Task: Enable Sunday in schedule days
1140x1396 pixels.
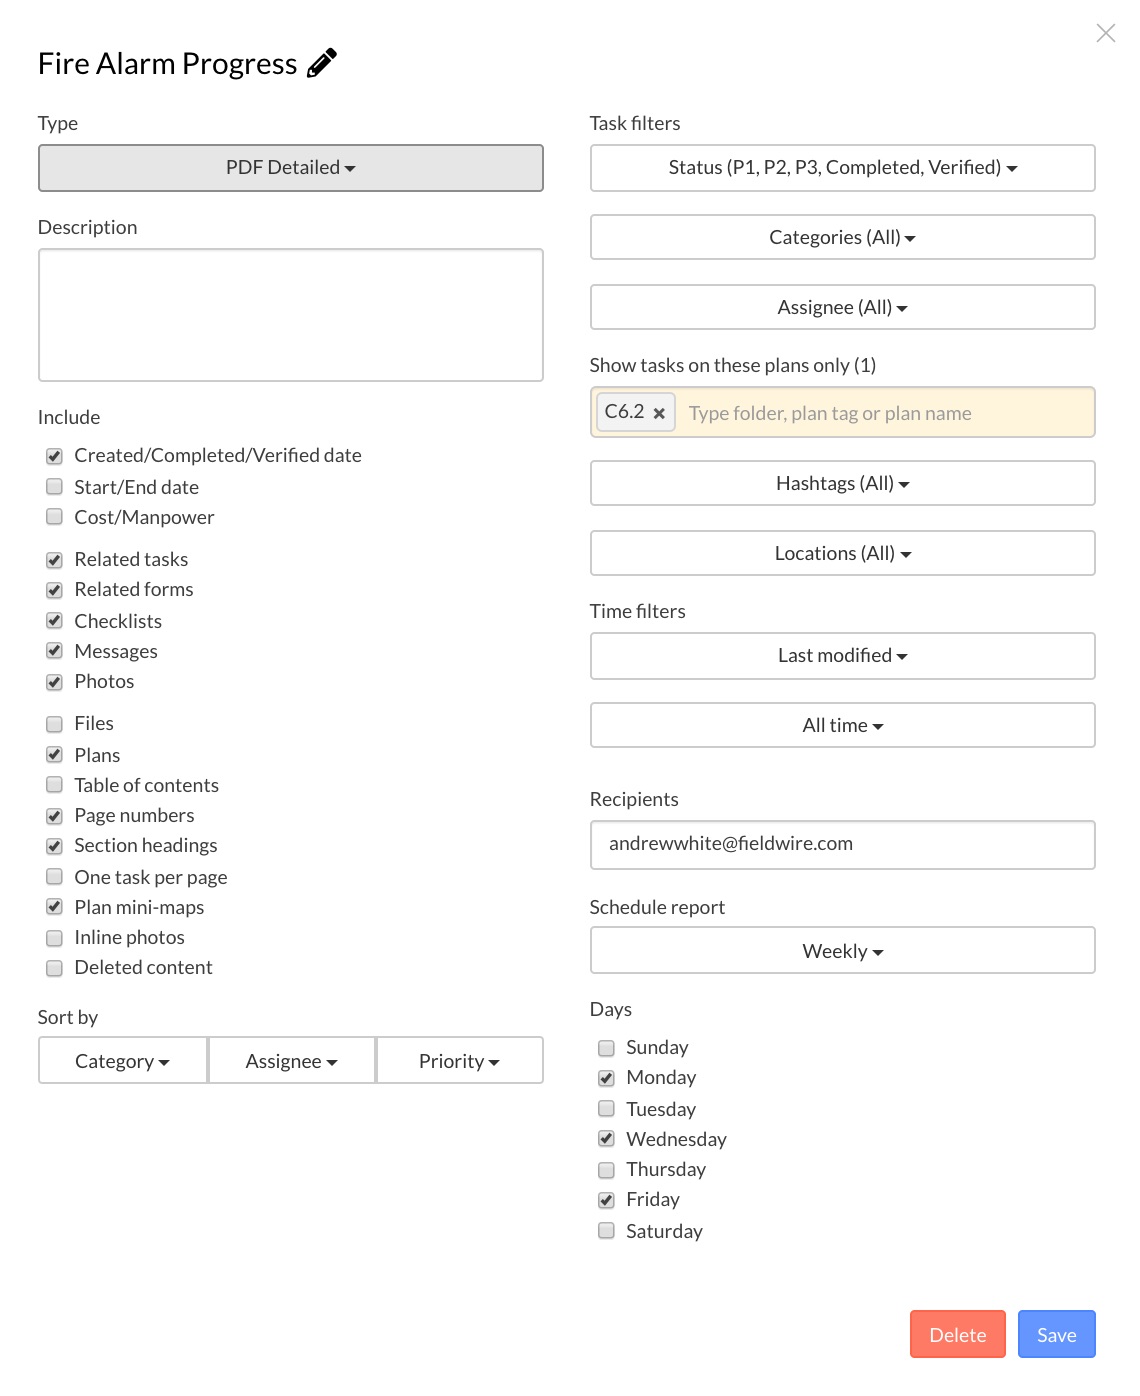Action: (606, 1048)
